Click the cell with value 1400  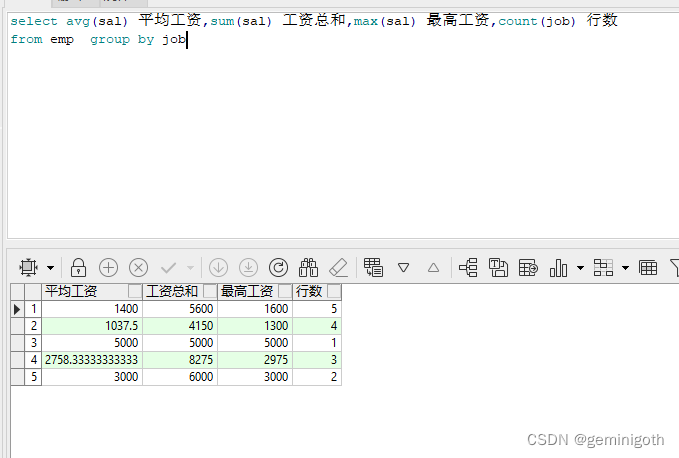pos(92,309)
